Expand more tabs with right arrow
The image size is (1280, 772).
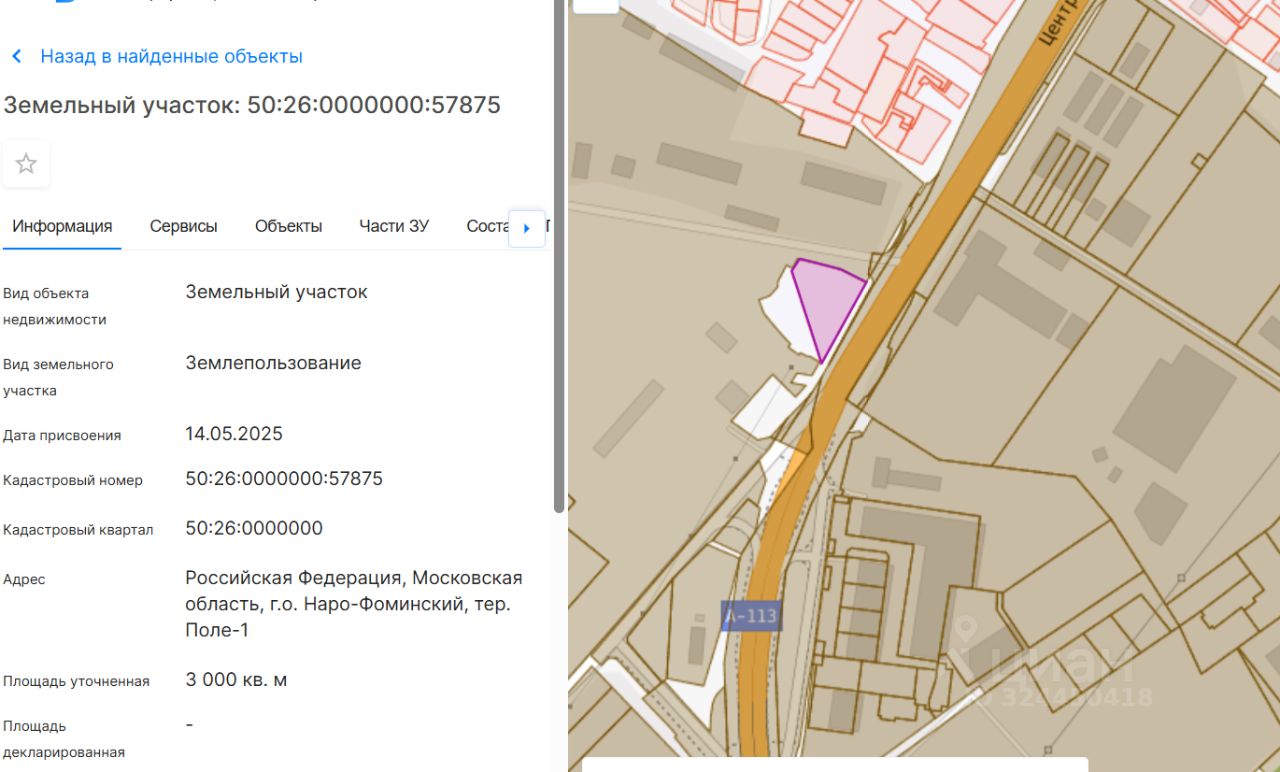(527, 228)
